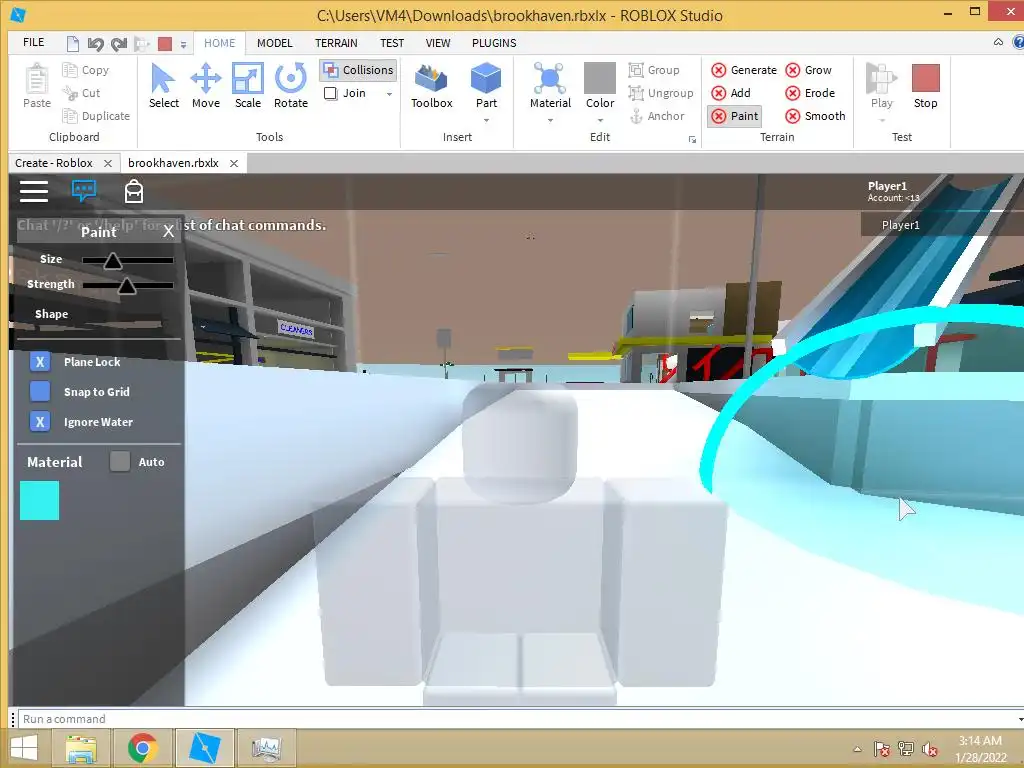
Task: Click the Undo arrow in quick access bar
Action: click(x=95, y=44)
